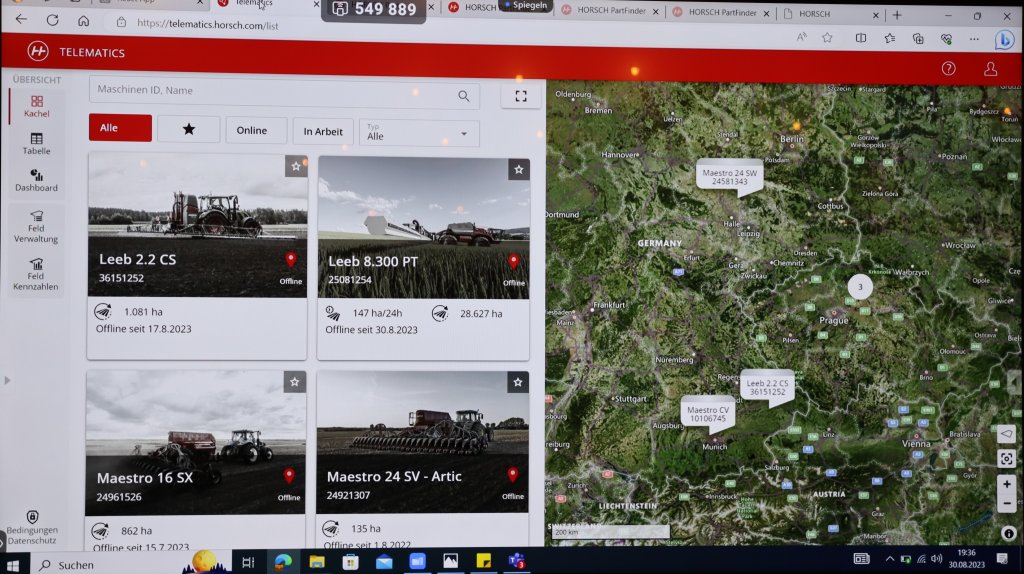
Task: Open Feld Verwaltung in sidebar
Action: click(x=36, y=226)
